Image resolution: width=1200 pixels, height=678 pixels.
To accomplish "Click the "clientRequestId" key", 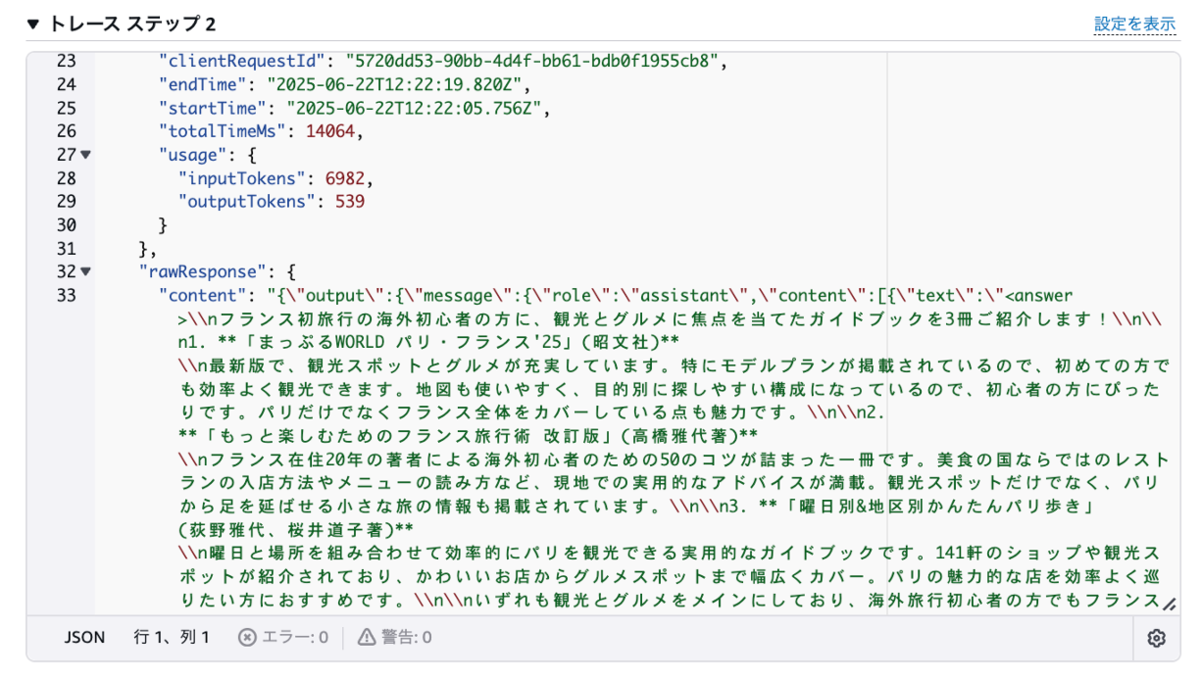I will [x=241, y=61].
